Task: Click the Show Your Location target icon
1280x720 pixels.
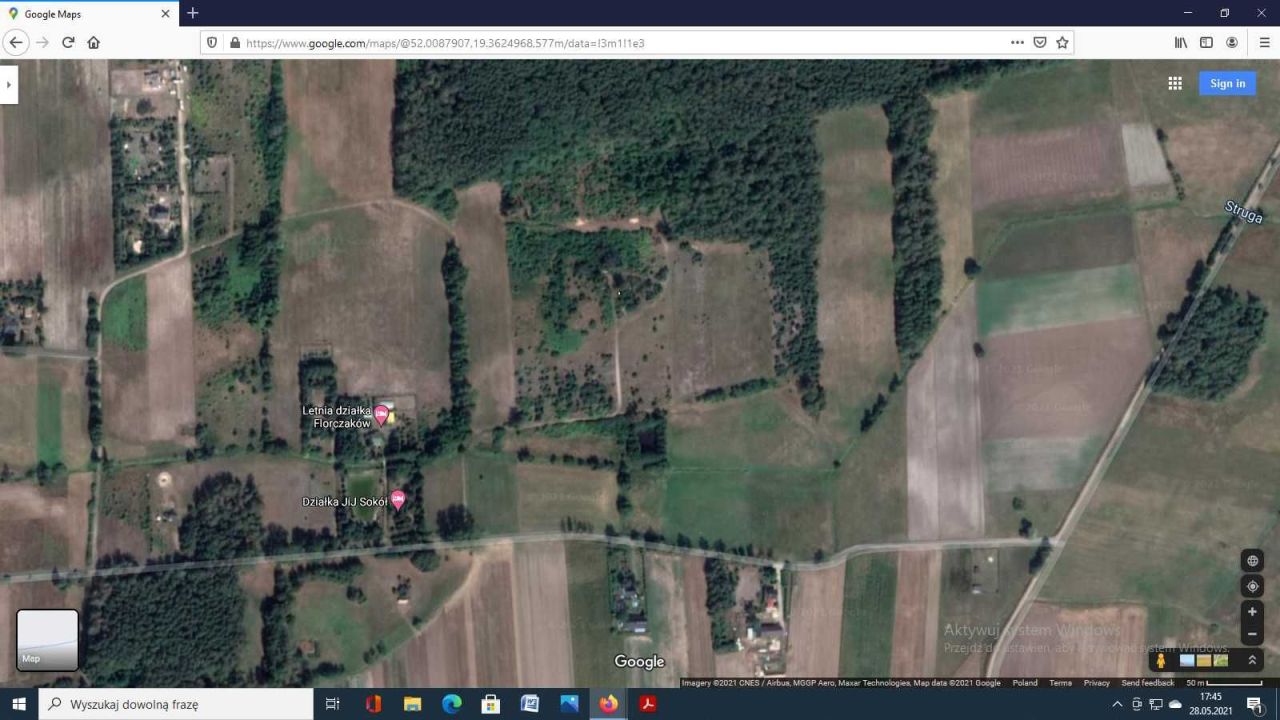Action: 1252,586
